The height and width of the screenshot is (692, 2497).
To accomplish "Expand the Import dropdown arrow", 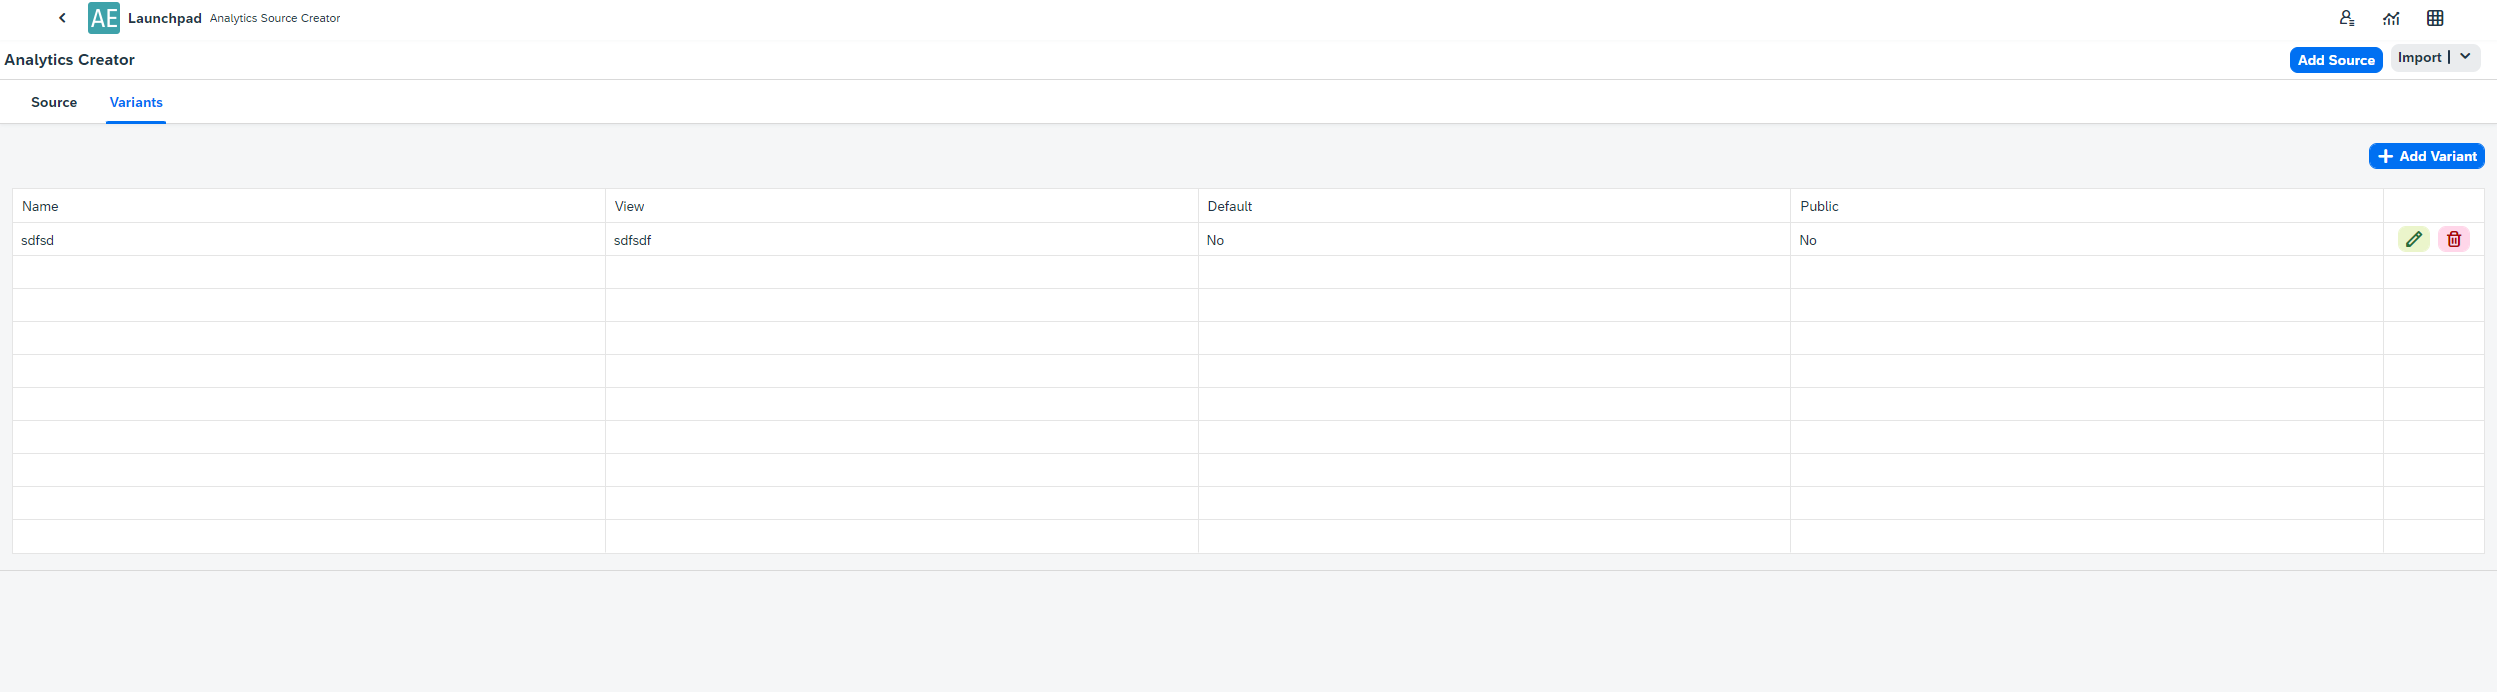I will pos(2465,57).
